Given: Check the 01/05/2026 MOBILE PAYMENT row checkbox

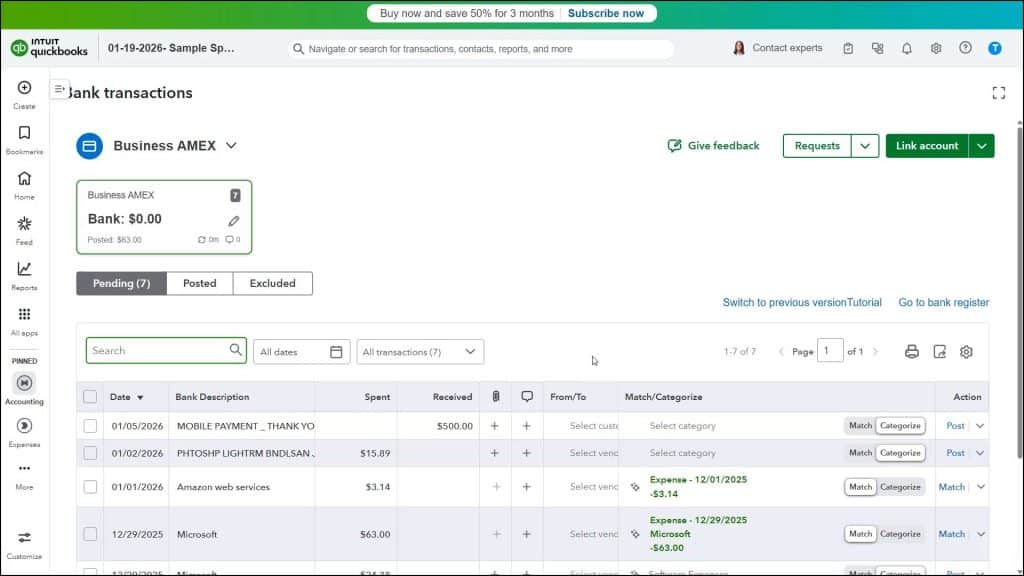Looking at the screenshot, I should (90, 425).
